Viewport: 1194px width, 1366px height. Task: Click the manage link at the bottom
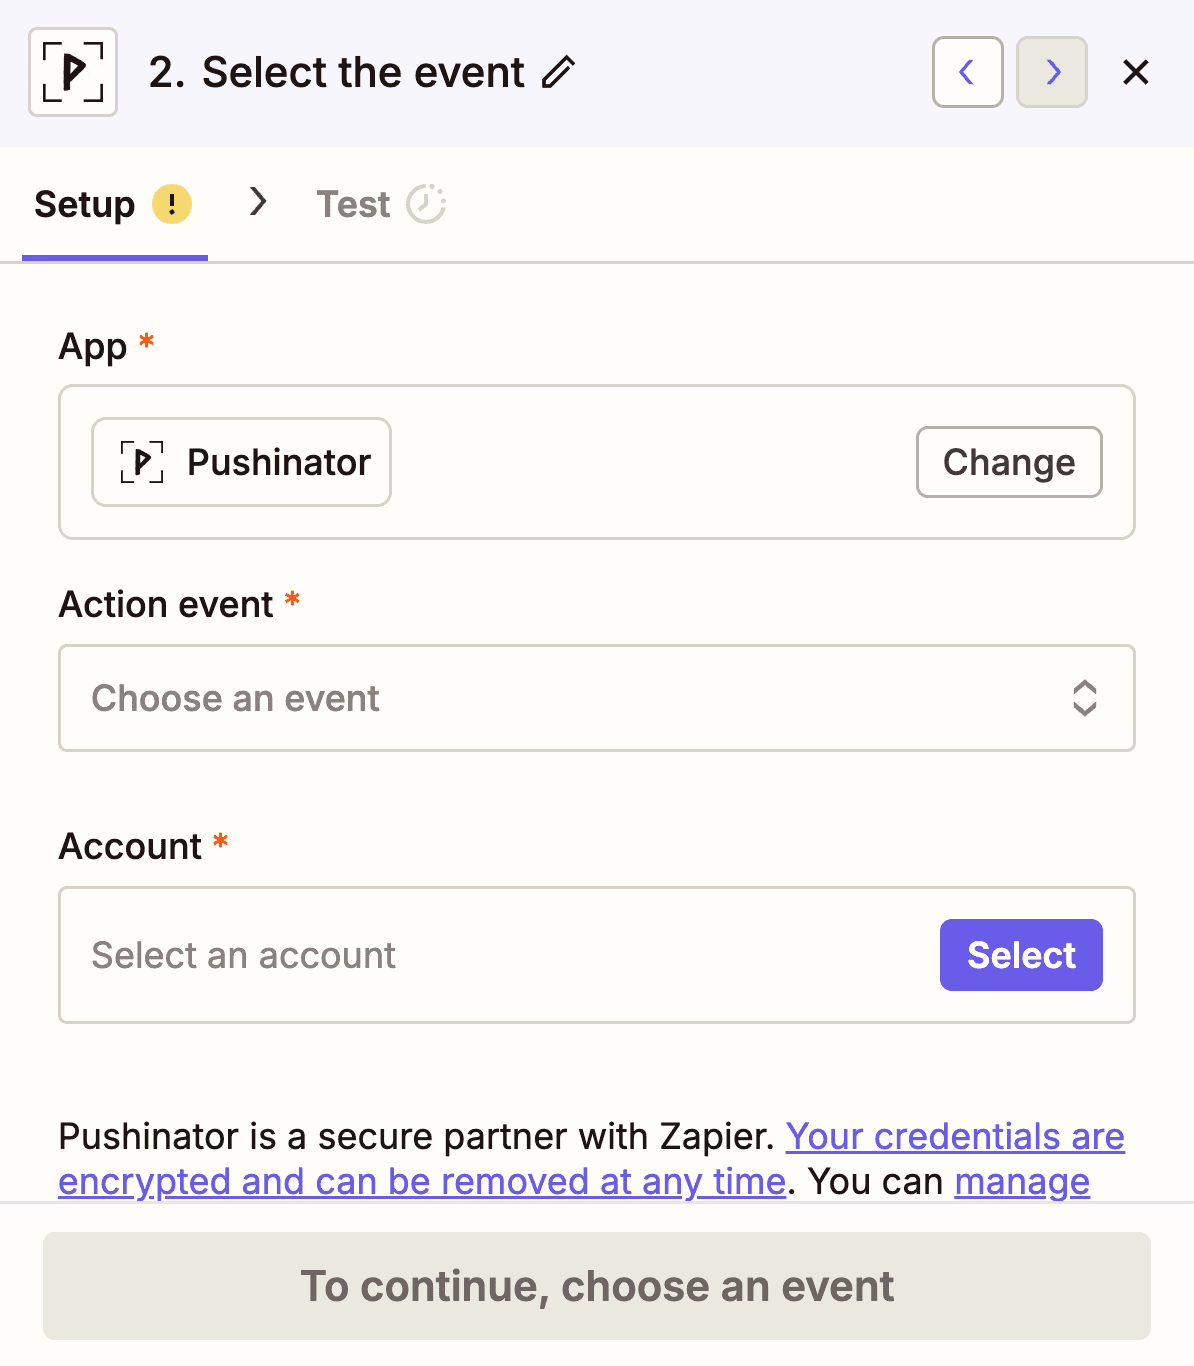tap(1022, 1181)
